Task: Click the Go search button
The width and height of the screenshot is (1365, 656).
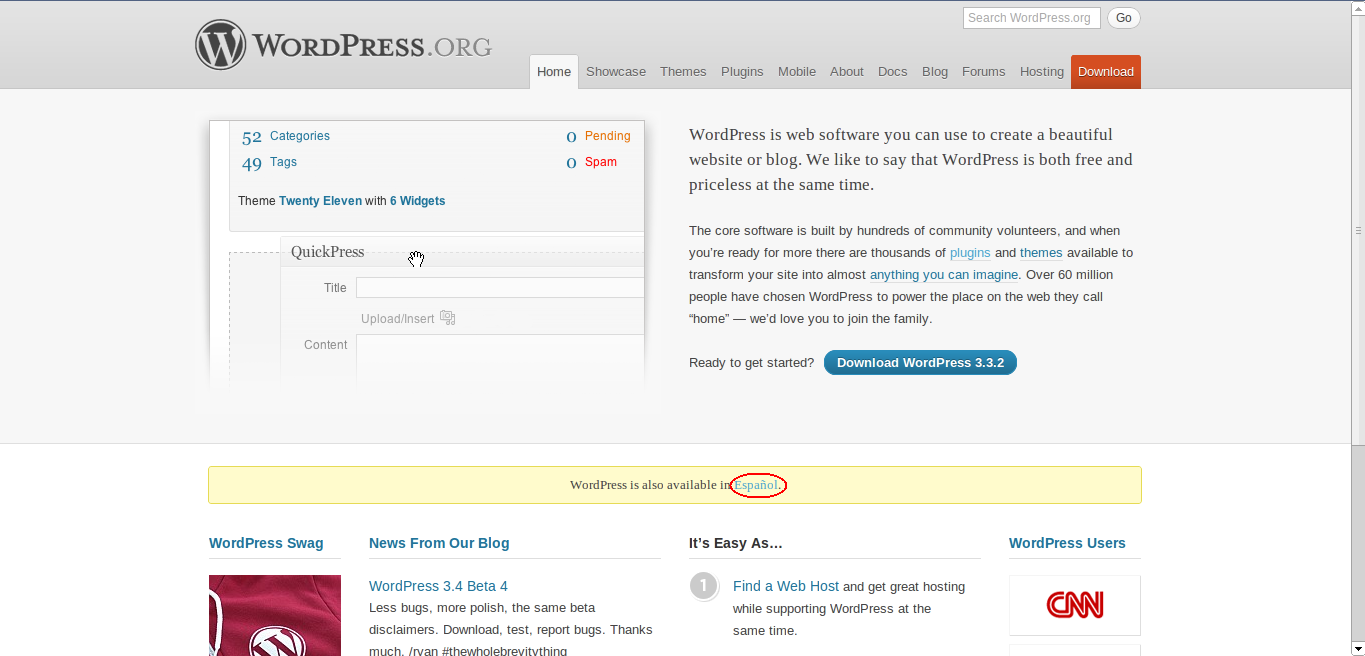Action: [x=1124, y=18]
